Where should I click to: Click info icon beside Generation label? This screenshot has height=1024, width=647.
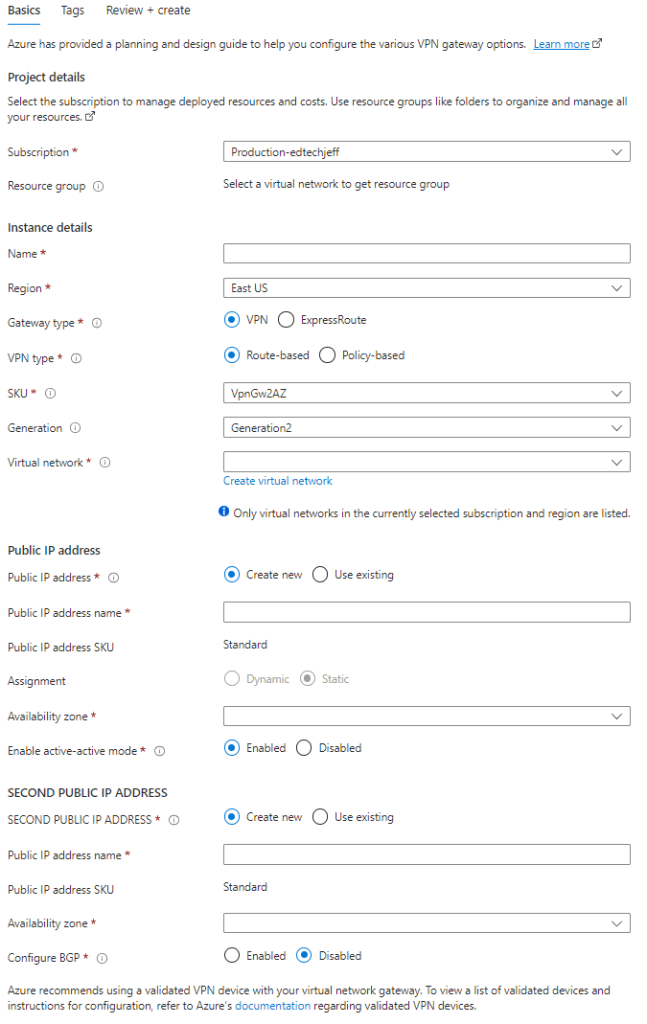(76, 428)
